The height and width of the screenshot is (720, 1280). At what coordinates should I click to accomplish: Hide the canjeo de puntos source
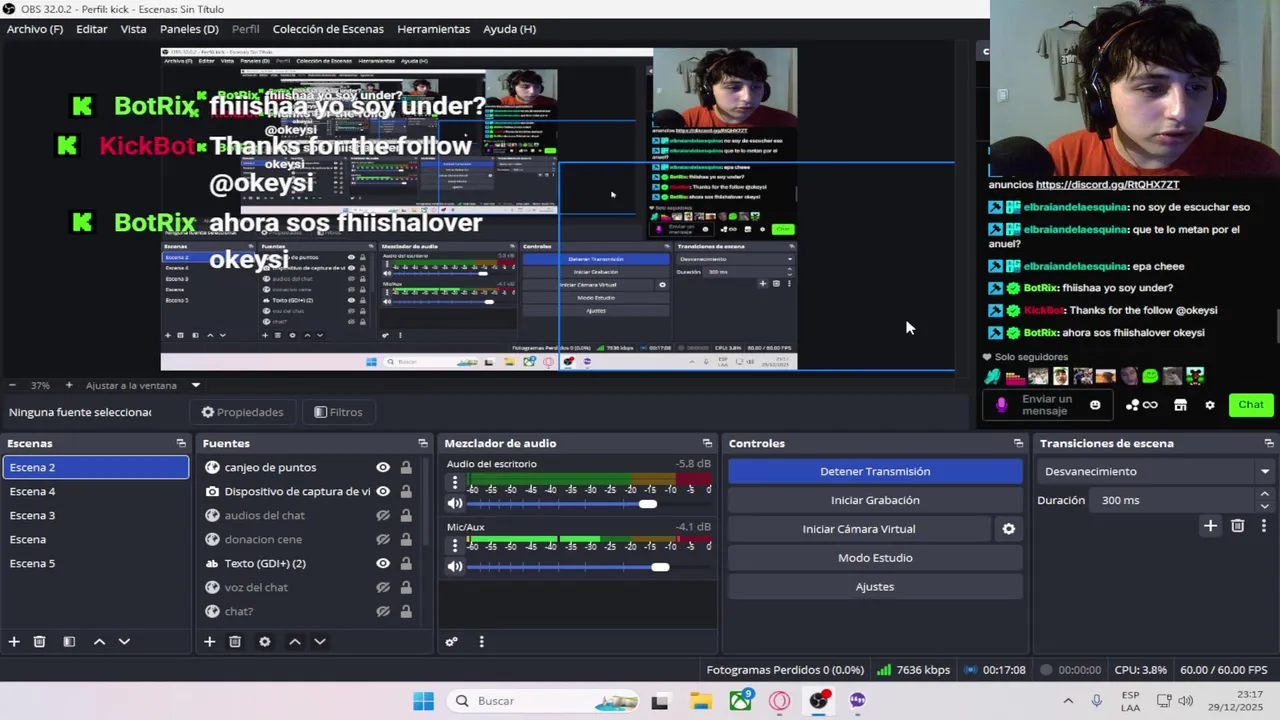[383, 467]
